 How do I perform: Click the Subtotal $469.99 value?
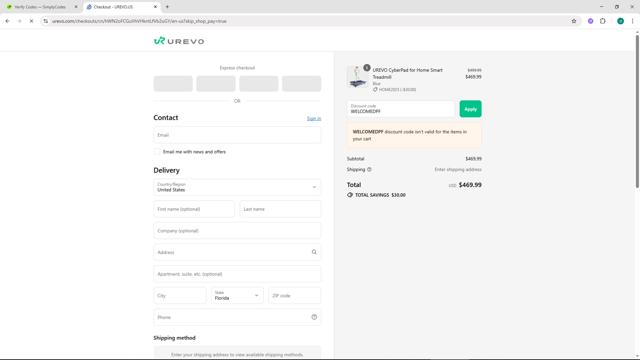tap(473, 159)
